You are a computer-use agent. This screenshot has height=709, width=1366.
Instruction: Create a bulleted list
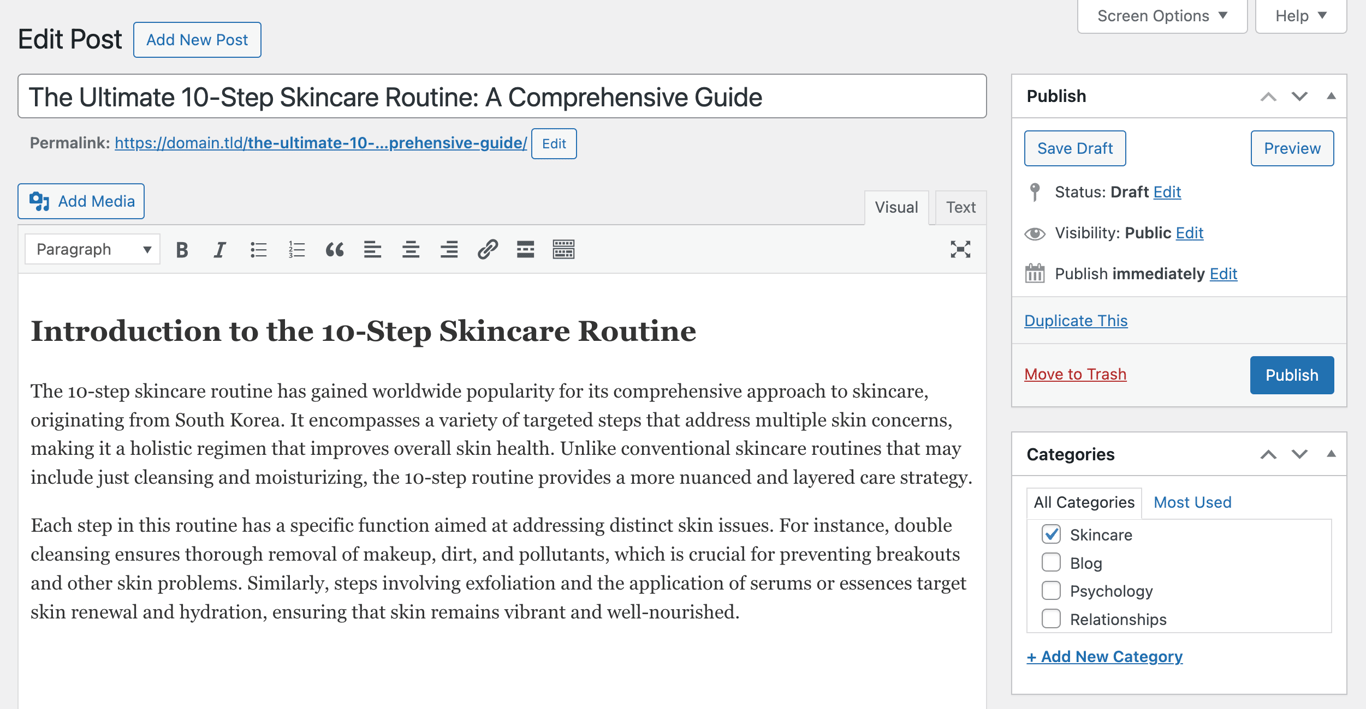258,249
